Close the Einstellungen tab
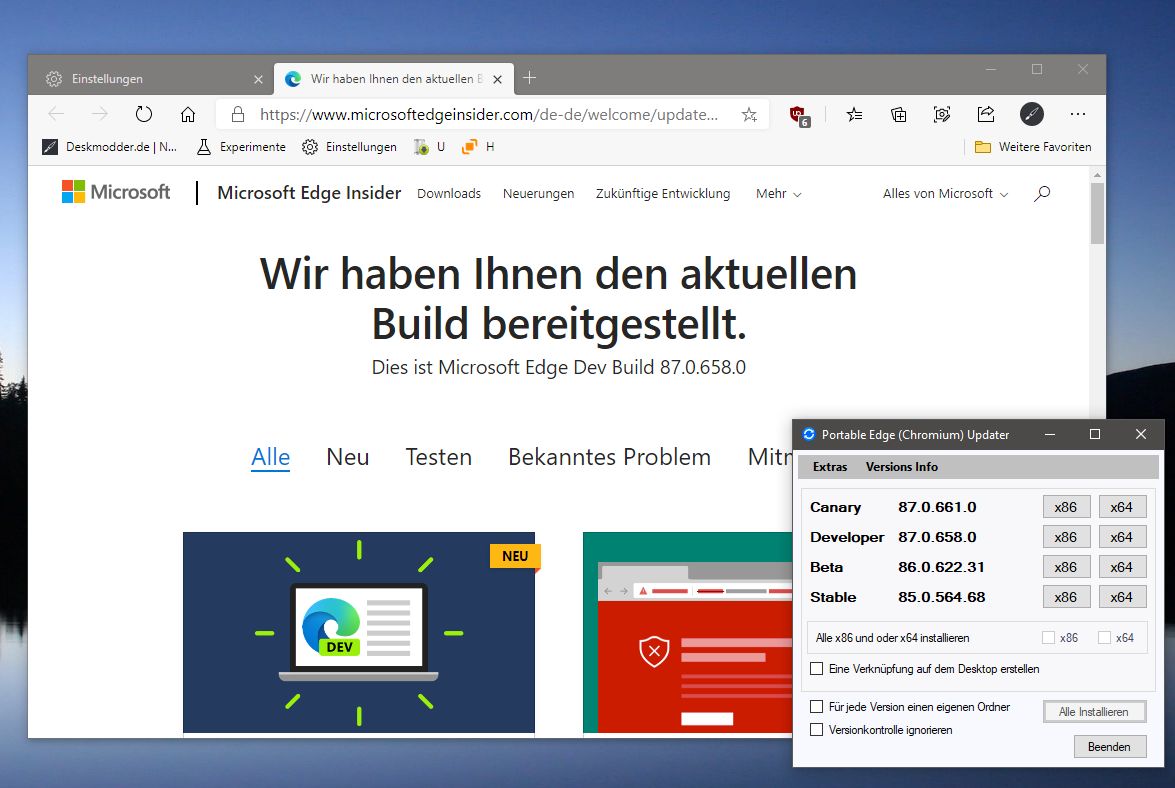Screen dimensions: 1175x788 point(259,79)
